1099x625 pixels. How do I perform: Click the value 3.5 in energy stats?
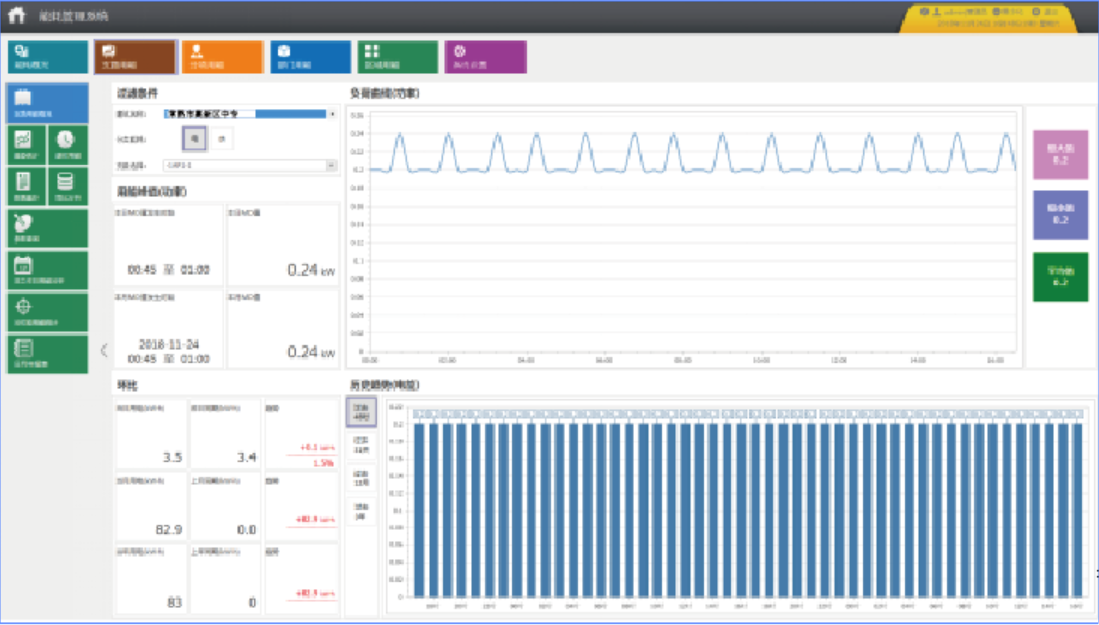pyautogui.click(x=172, y=457)
